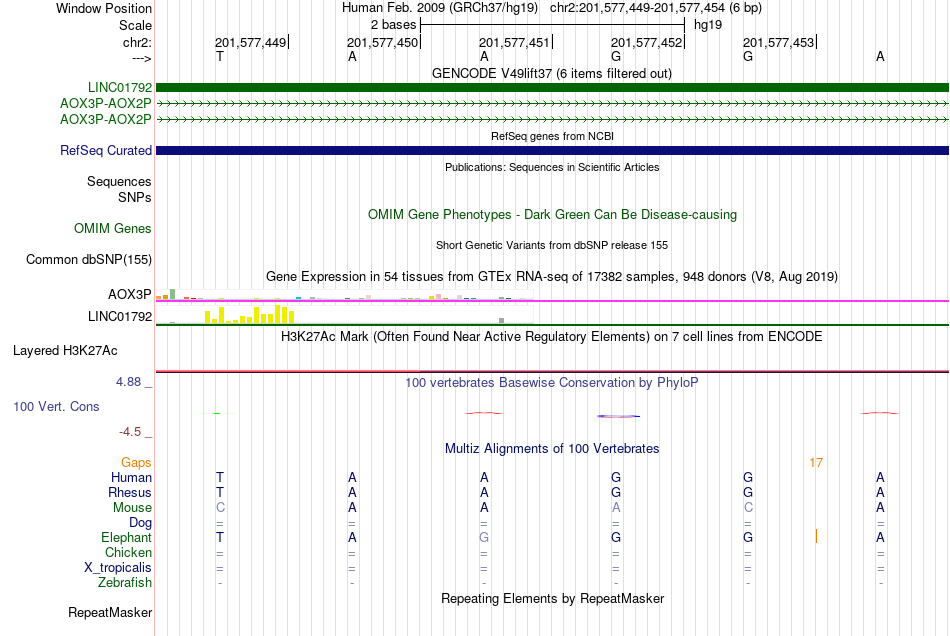Image resolution: width=950 pixels, height=636 pixels.
Task: Click the solid green LINC01792 gene bar
Action: [552, 87]
